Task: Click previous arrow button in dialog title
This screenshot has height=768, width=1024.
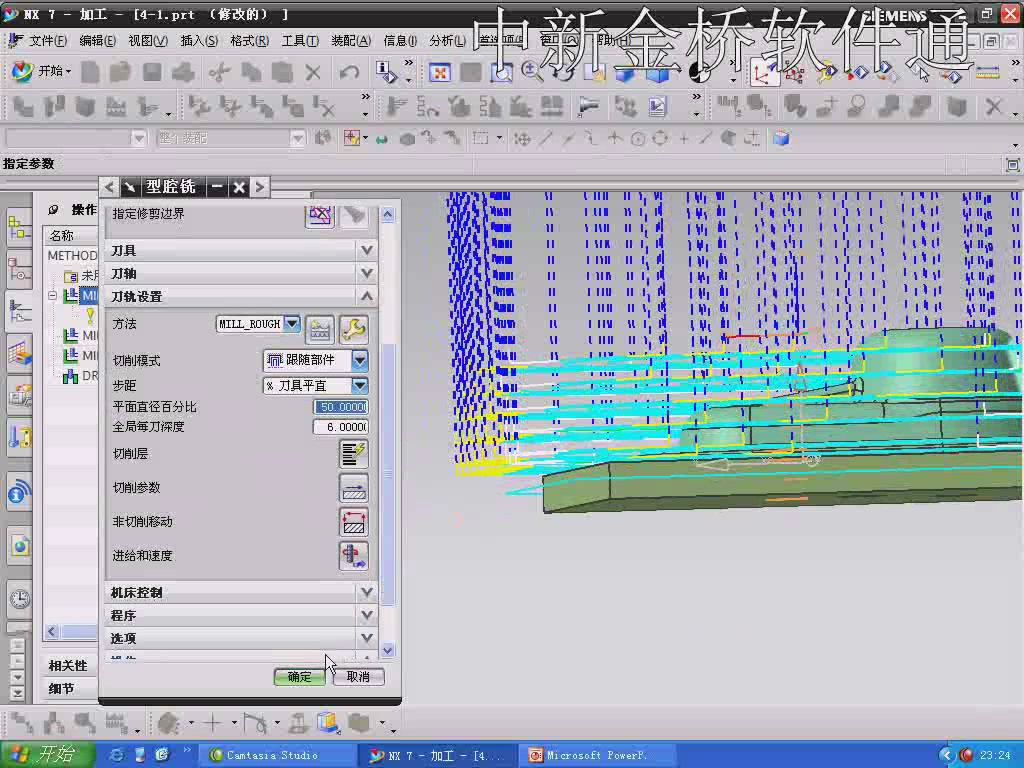Action: tap(109, 187)
